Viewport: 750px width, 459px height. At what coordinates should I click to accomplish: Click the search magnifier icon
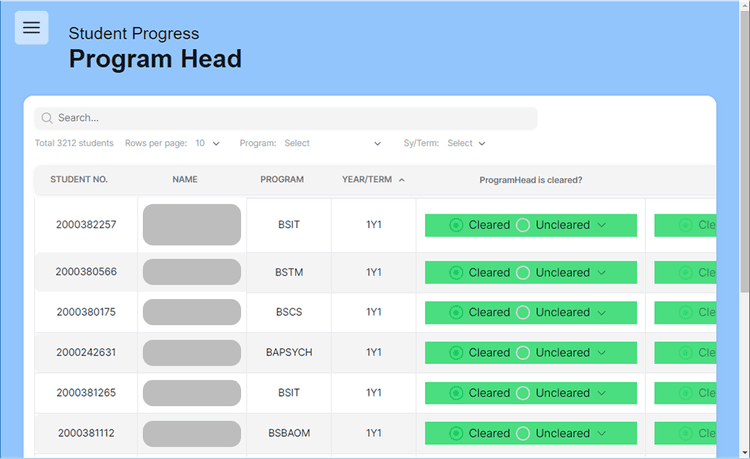46,118
